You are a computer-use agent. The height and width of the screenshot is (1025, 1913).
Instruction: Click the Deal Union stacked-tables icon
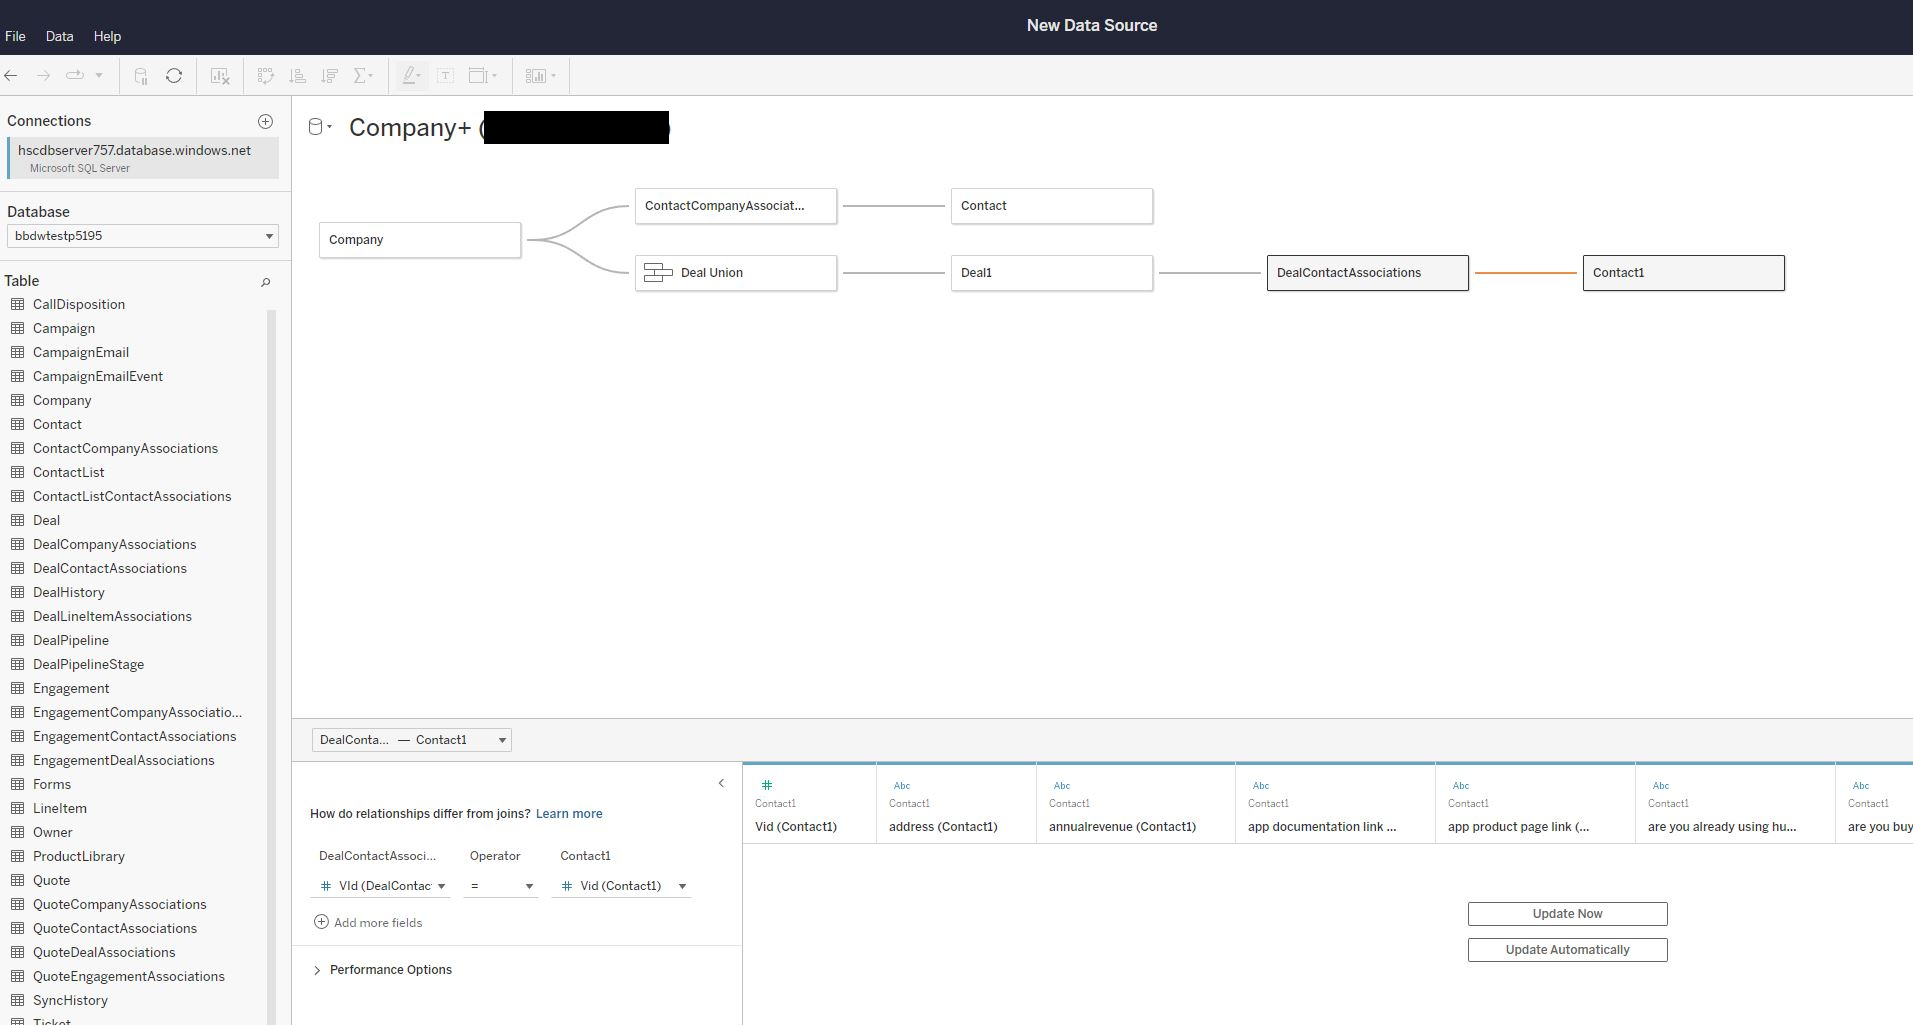pyautogui.click(x=656, y=272)
